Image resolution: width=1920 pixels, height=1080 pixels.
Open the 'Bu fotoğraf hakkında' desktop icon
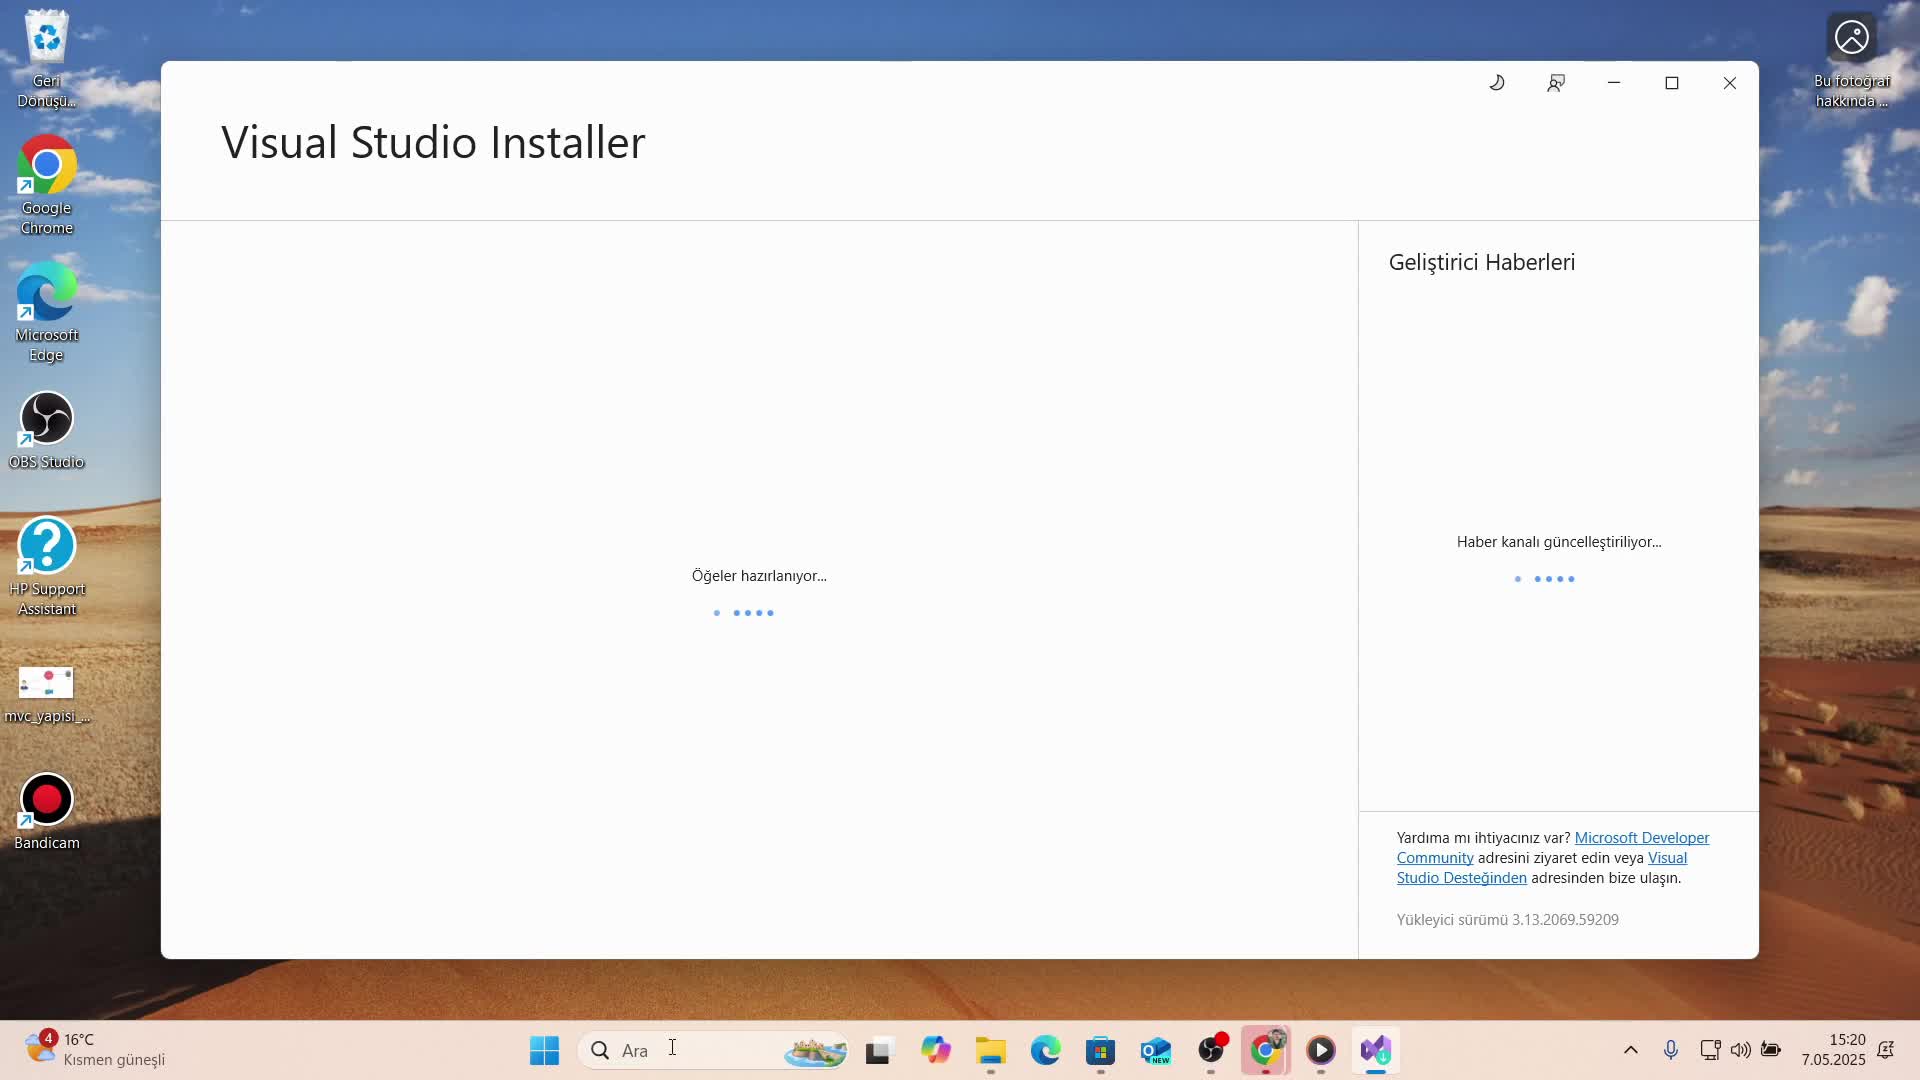[1852, 59]
